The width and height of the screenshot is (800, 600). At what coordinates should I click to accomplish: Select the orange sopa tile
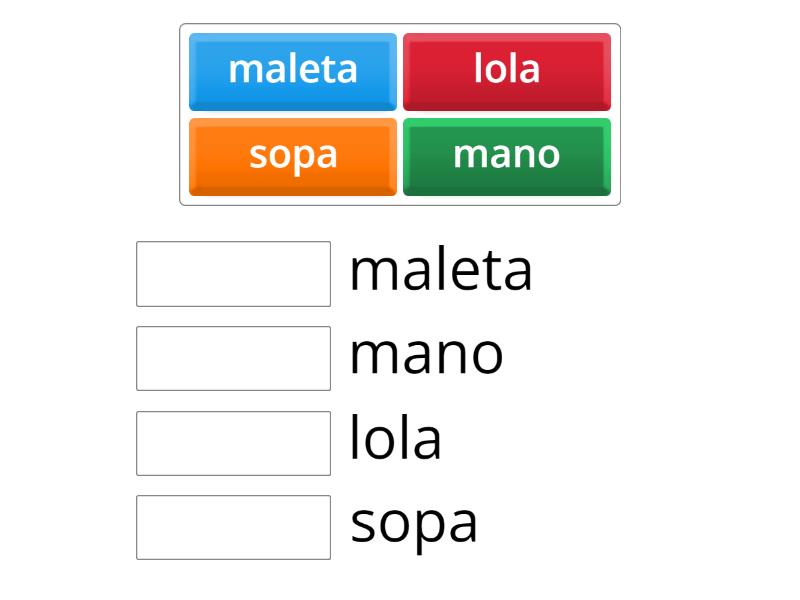tap(293, 155)
